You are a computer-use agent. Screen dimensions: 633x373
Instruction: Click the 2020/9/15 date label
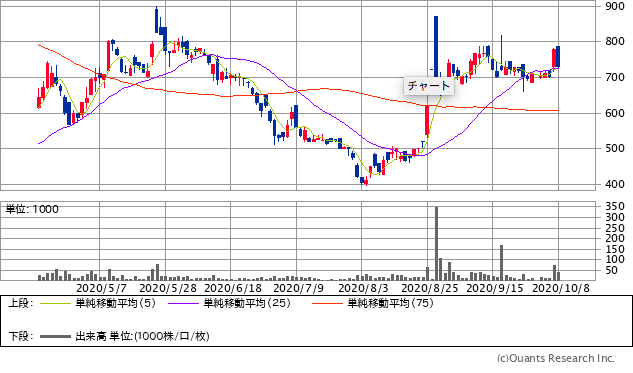tap(495, 288)
